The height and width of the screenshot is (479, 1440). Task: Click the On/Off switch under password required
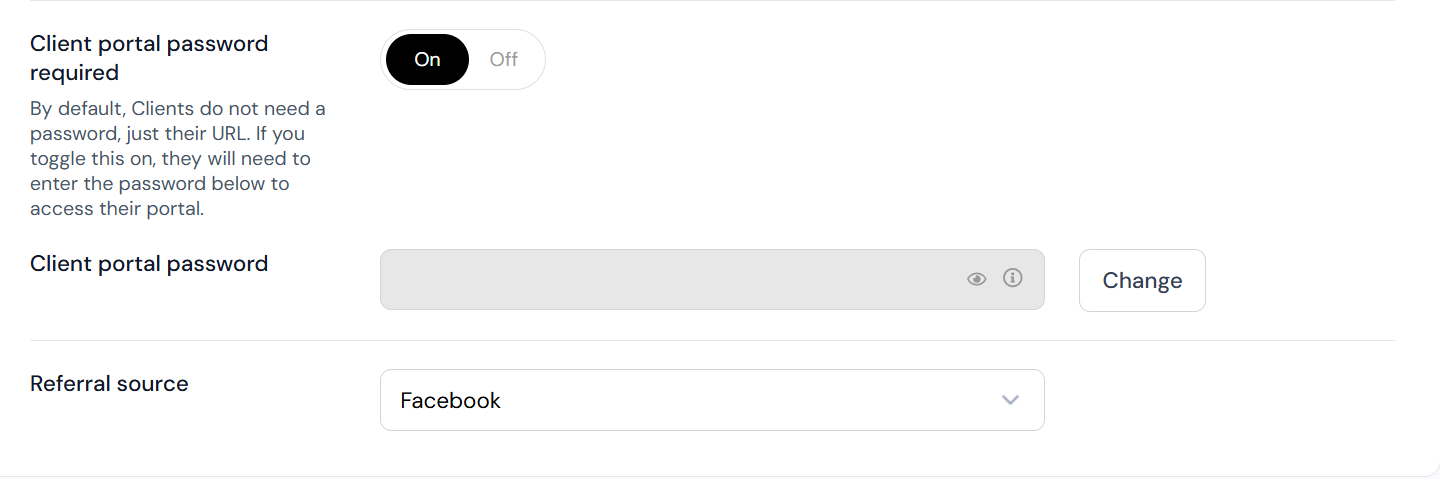point(463,59)
